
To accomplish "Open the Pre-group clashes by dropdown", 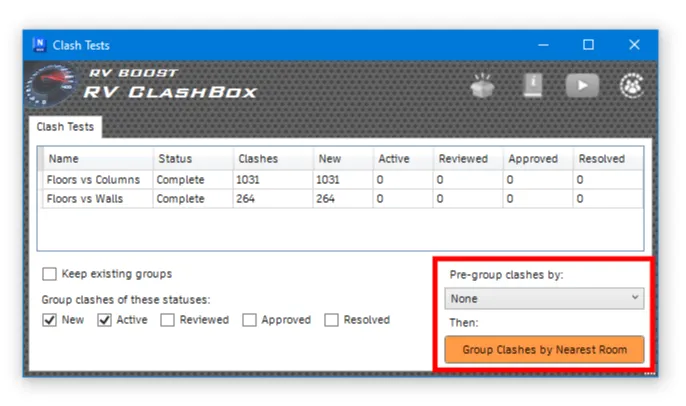I will click(543, 298).
